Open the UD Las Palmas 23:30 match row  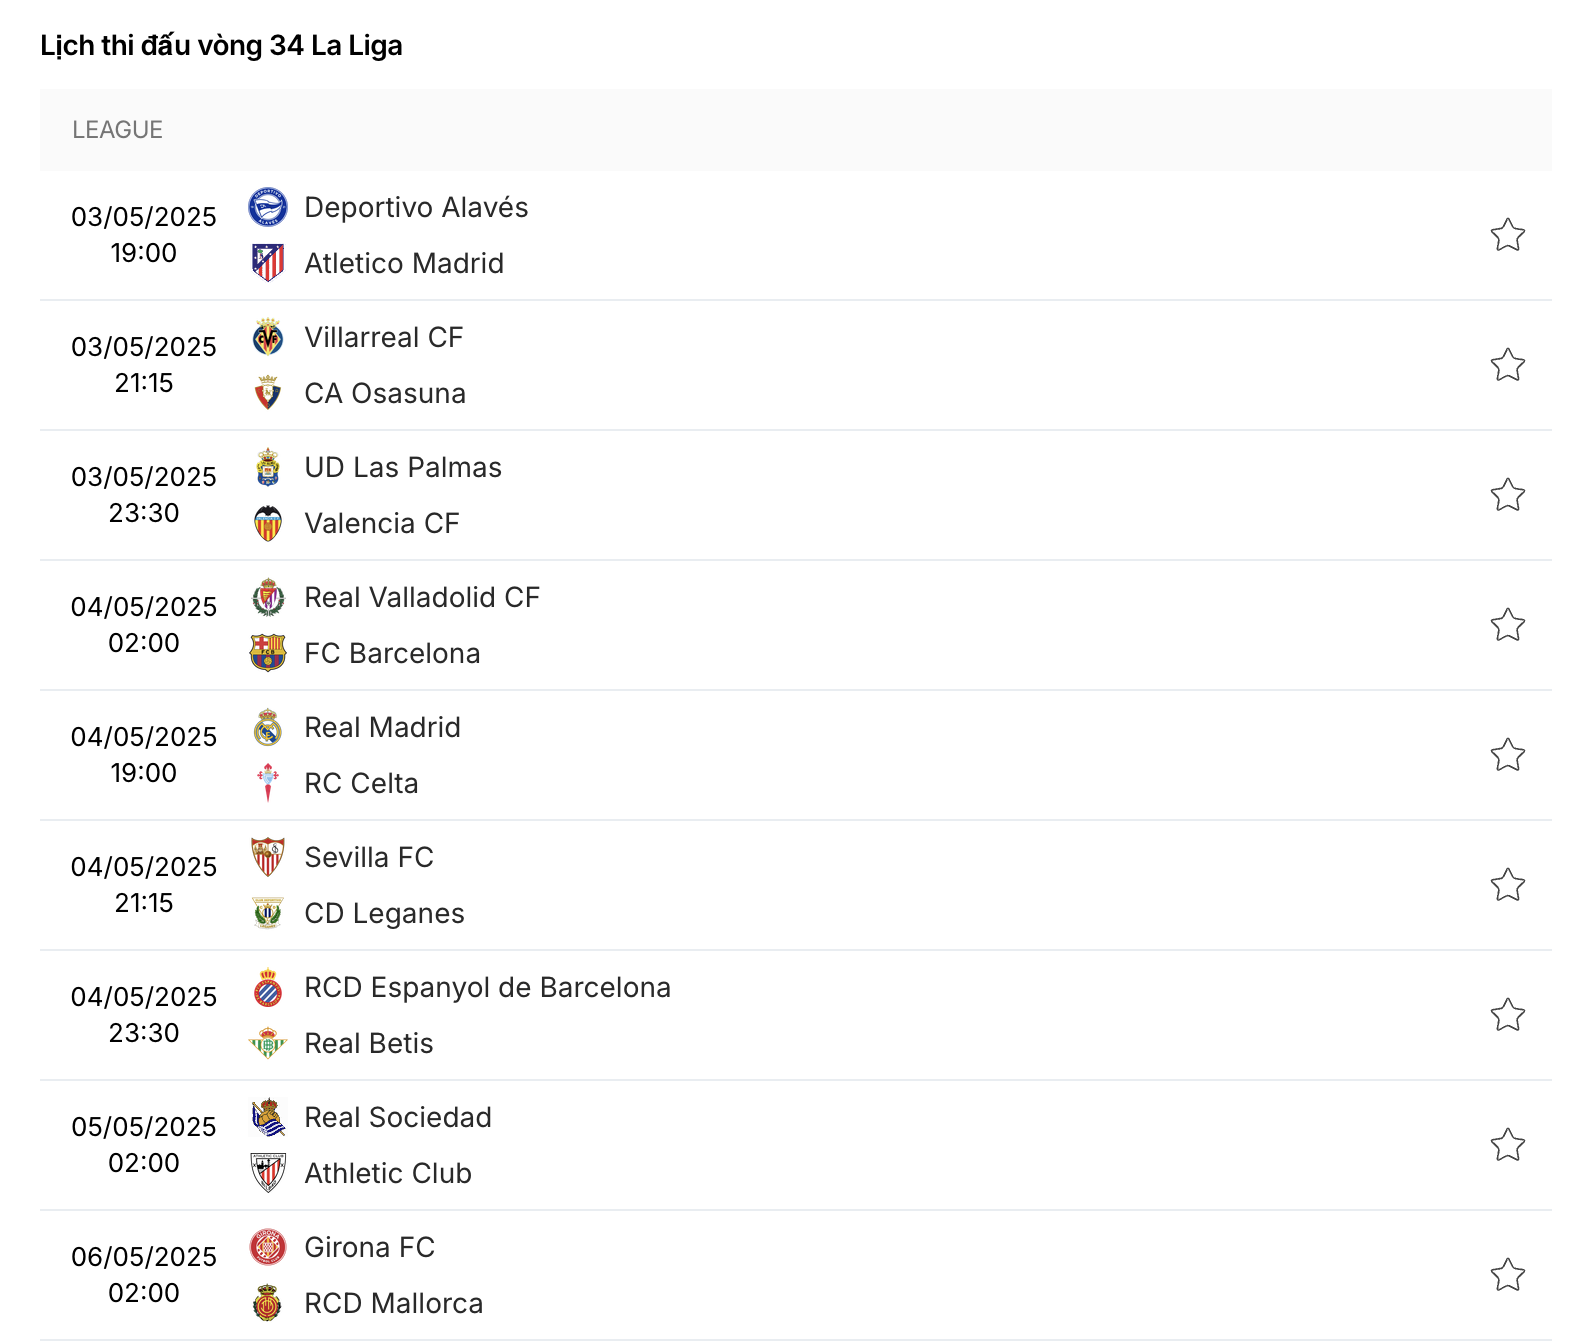point(796,495)
